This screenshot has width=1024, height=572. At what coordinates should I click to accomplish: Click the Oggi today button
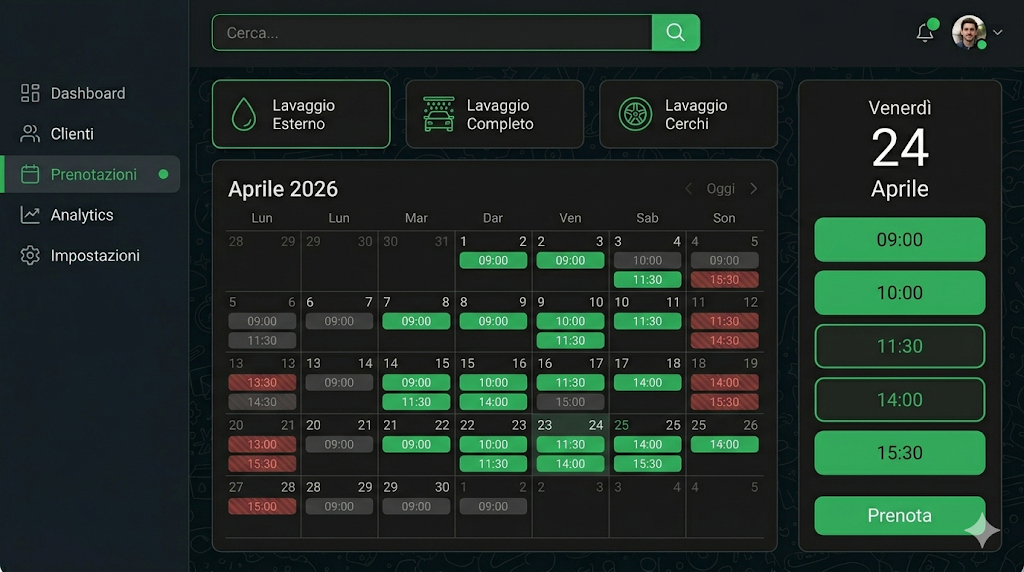[x=720, y=189]
